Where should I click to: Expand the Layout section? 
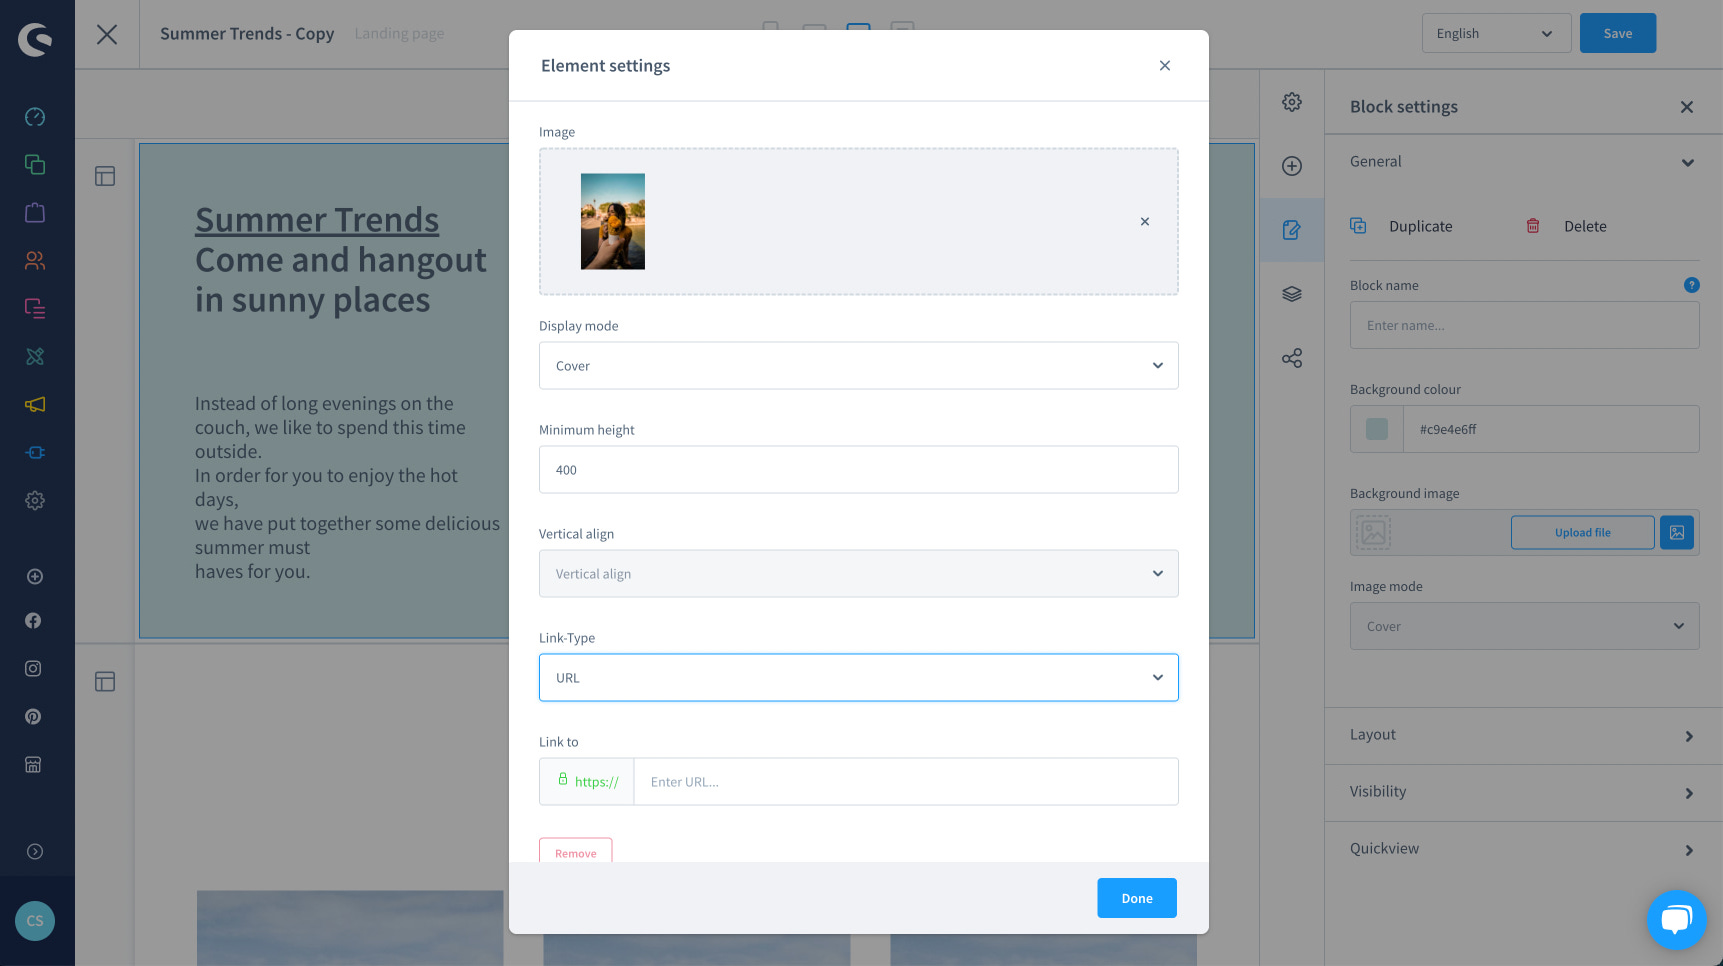pos(1524,735)
